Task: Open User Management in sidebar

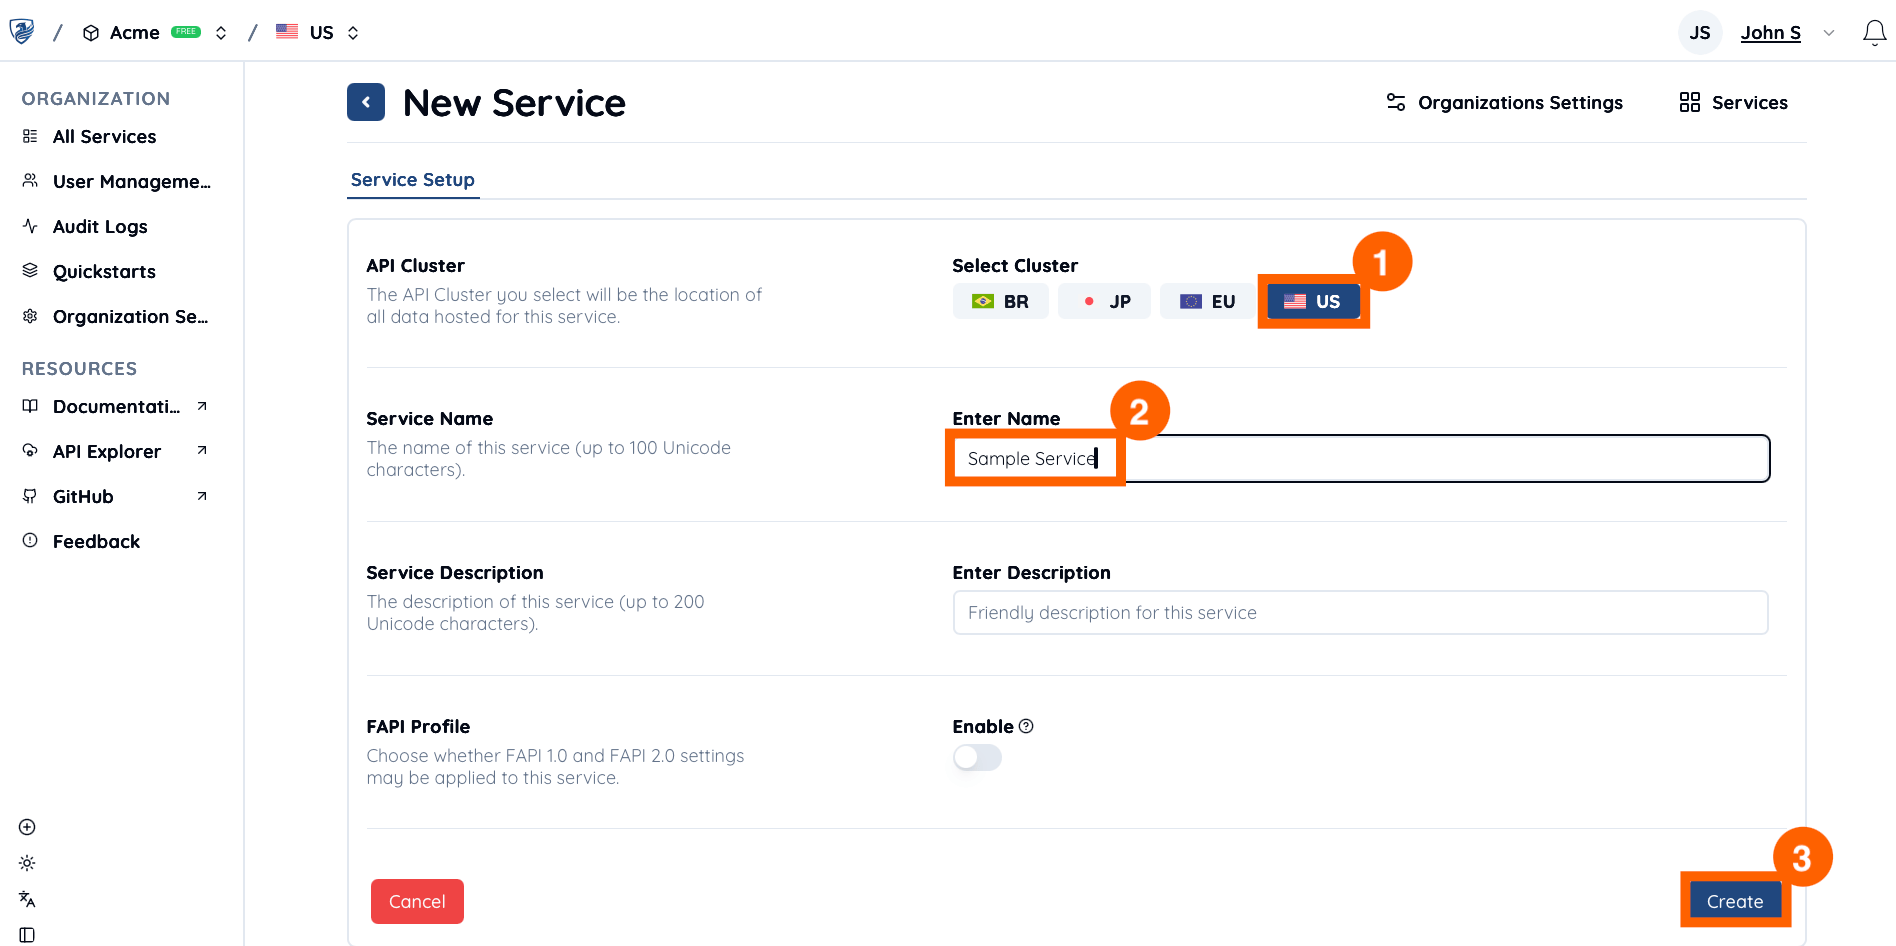Action: click(131, 181)
